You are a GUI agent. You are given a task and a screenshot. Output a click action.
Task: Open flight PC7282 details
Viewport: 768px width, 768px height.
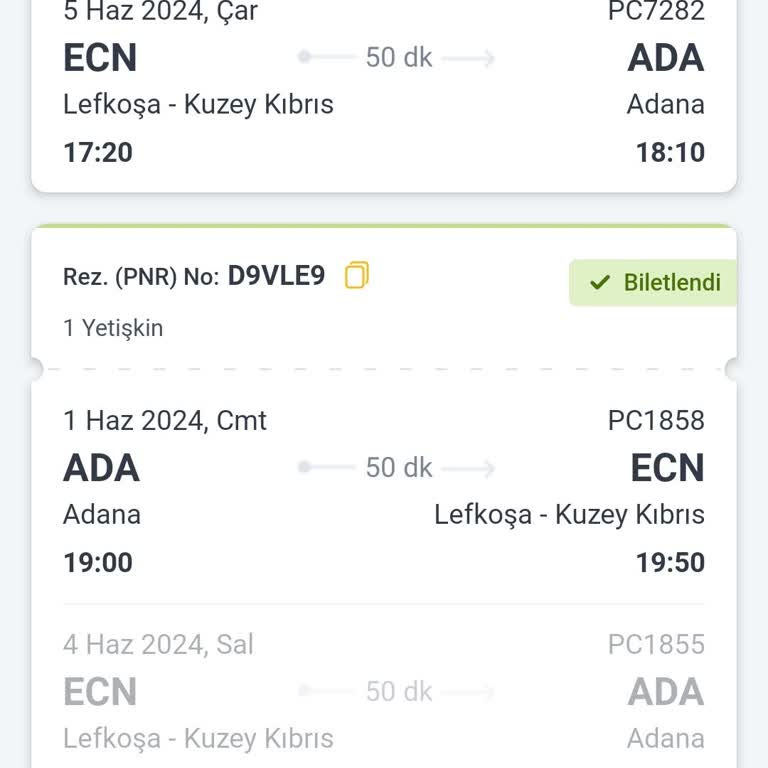(656, 12)
